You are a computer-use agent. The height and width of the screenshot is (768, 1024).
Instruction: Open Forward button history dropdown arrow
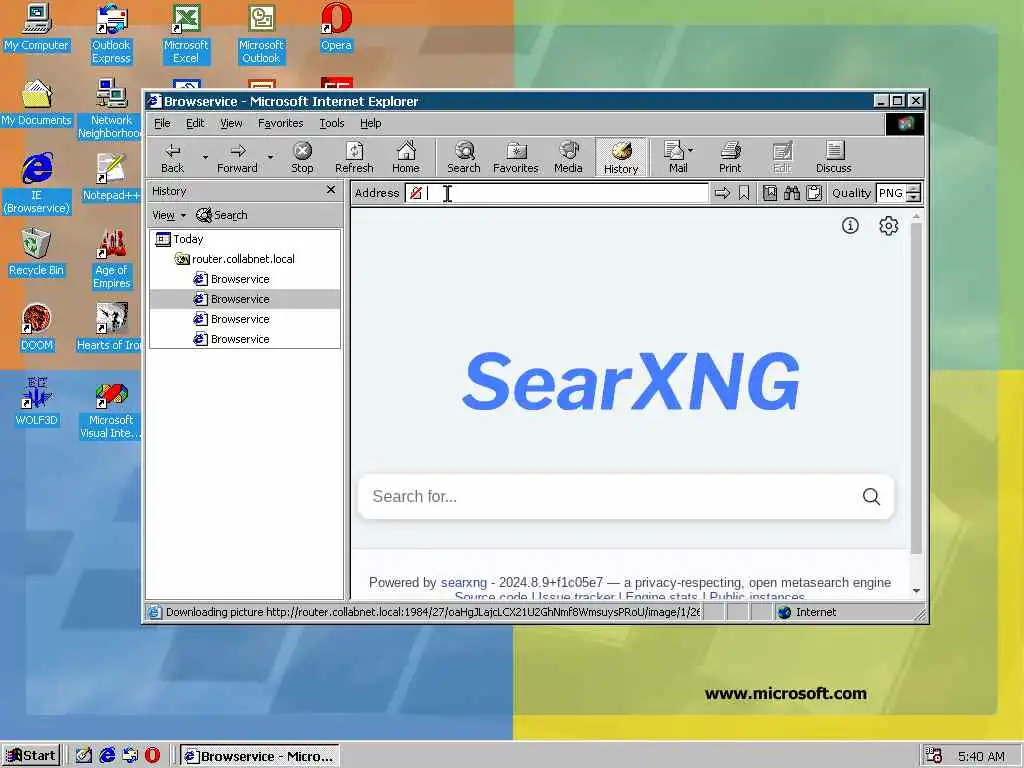tap(270, 157)
